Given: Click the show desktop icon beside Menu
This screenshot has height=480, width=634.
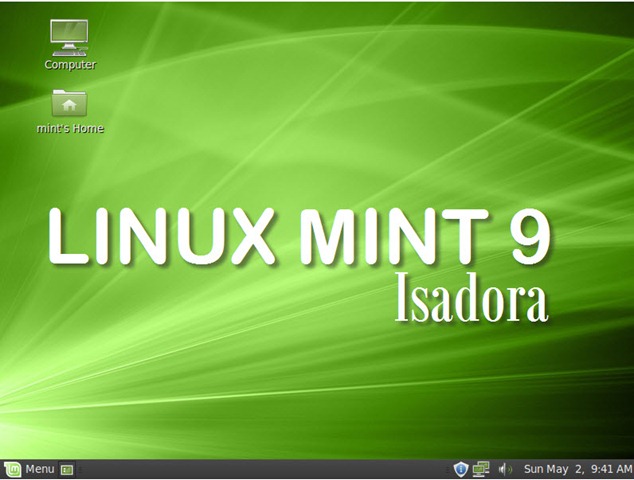Looking at the screenshot, I should (x=67, y=469).
